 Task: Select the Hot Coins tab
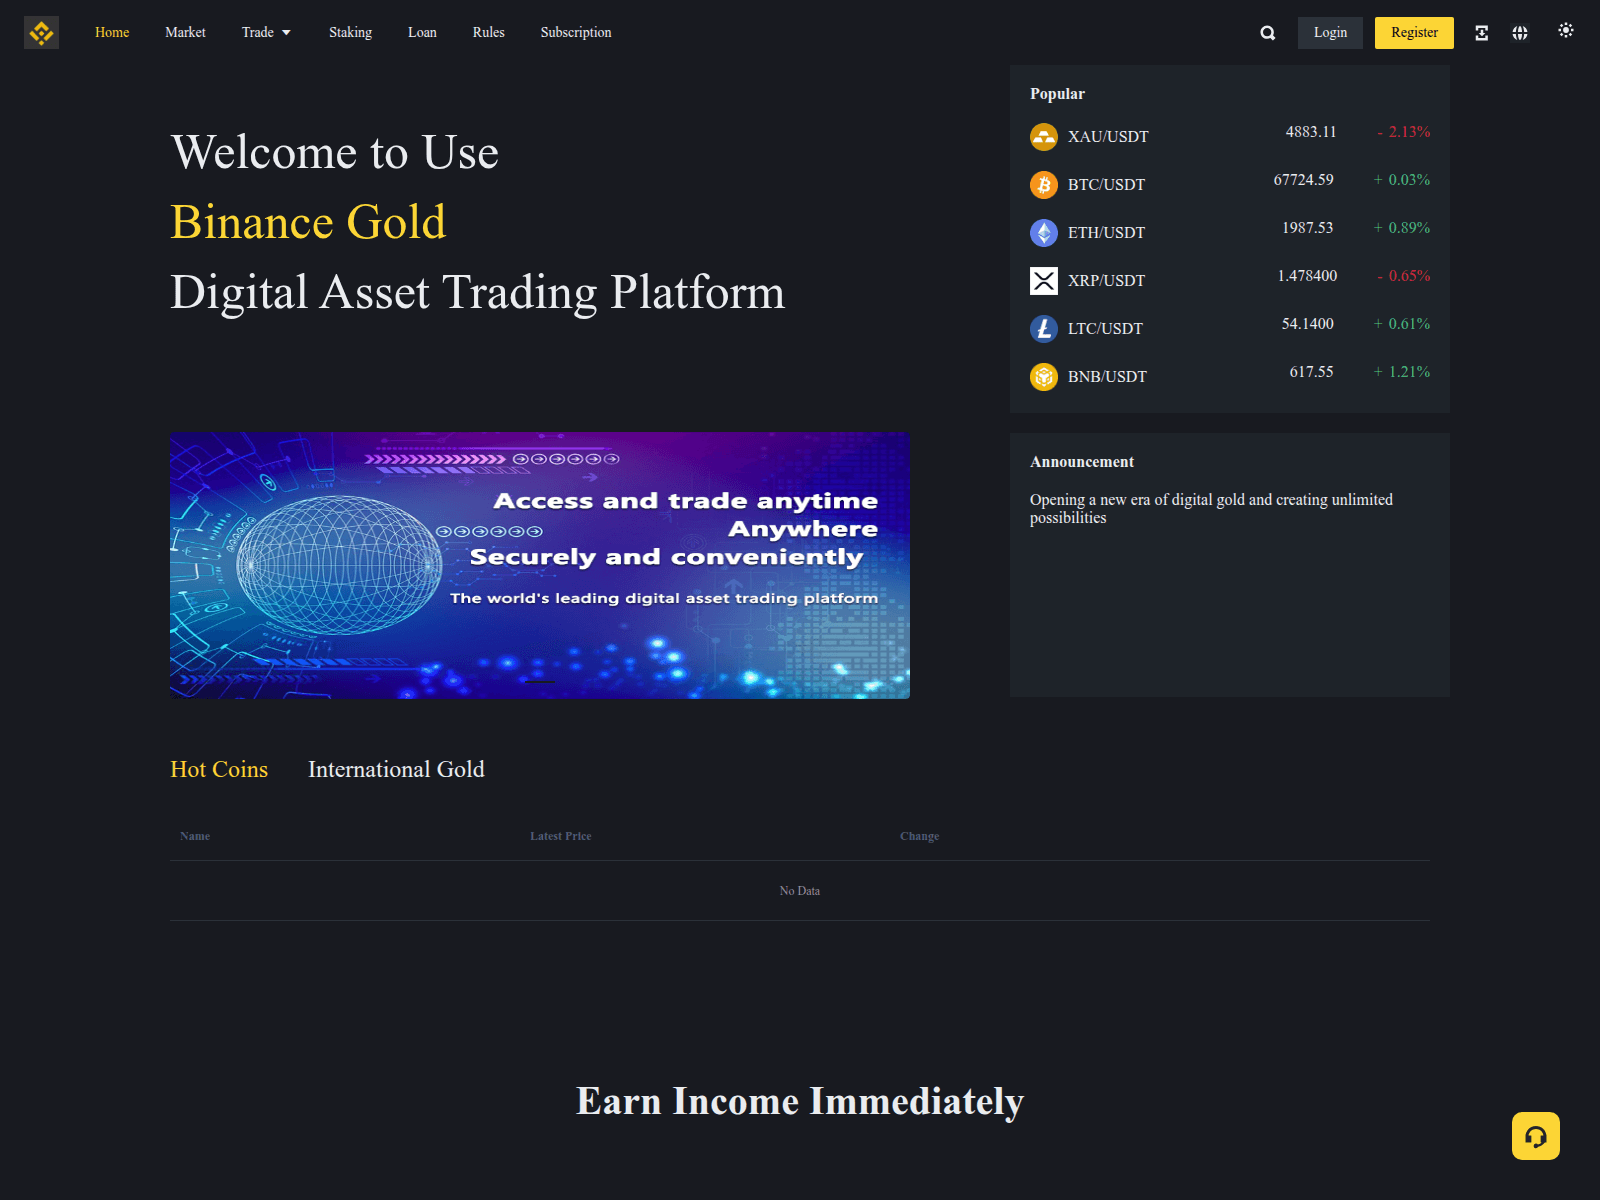coord(219,769)
